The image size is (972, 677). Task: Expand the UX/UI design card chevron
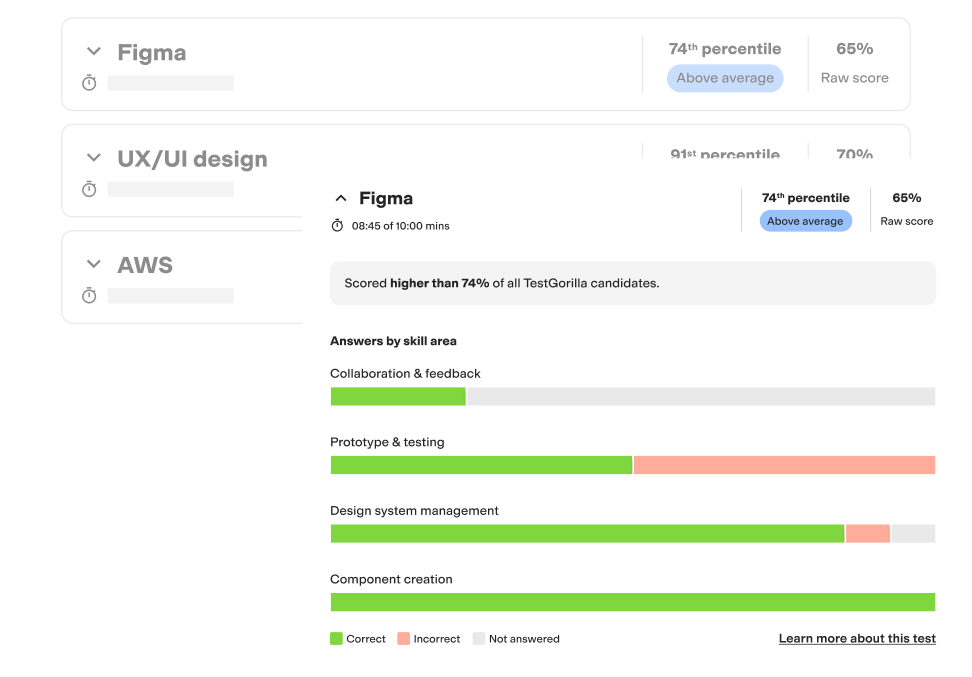click(x=94, y=157)
